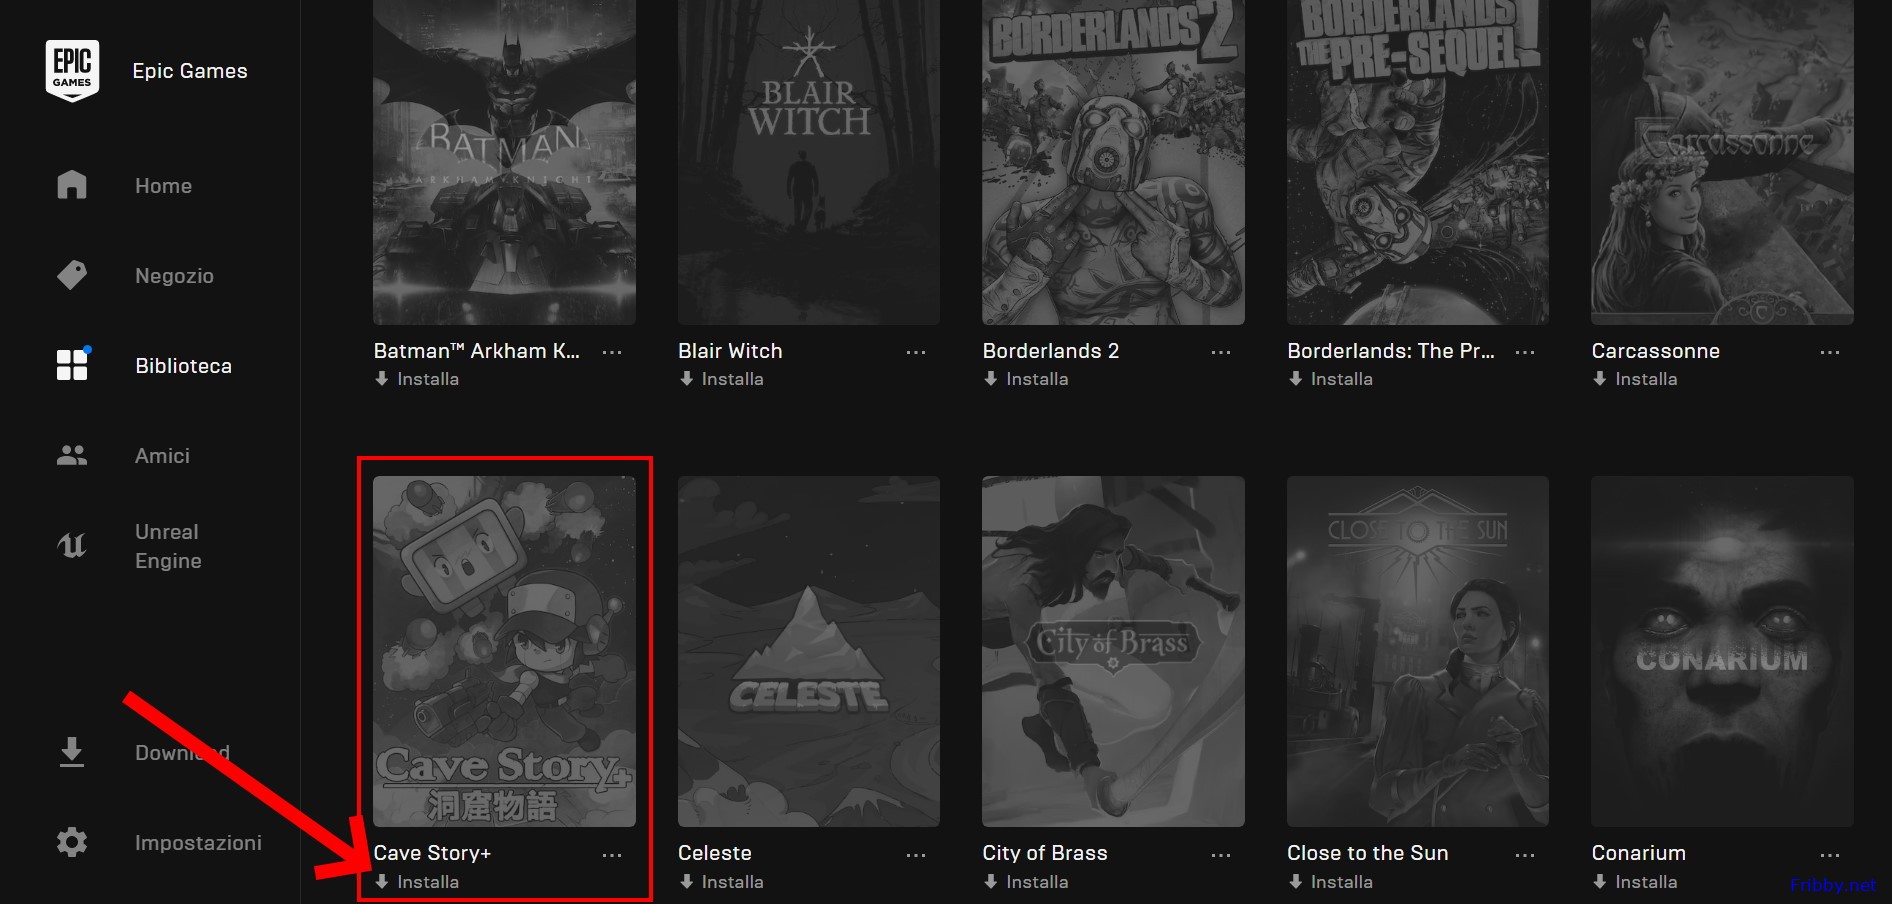Open three-dots menu for Blair Witch

click(x=916, y=352)
